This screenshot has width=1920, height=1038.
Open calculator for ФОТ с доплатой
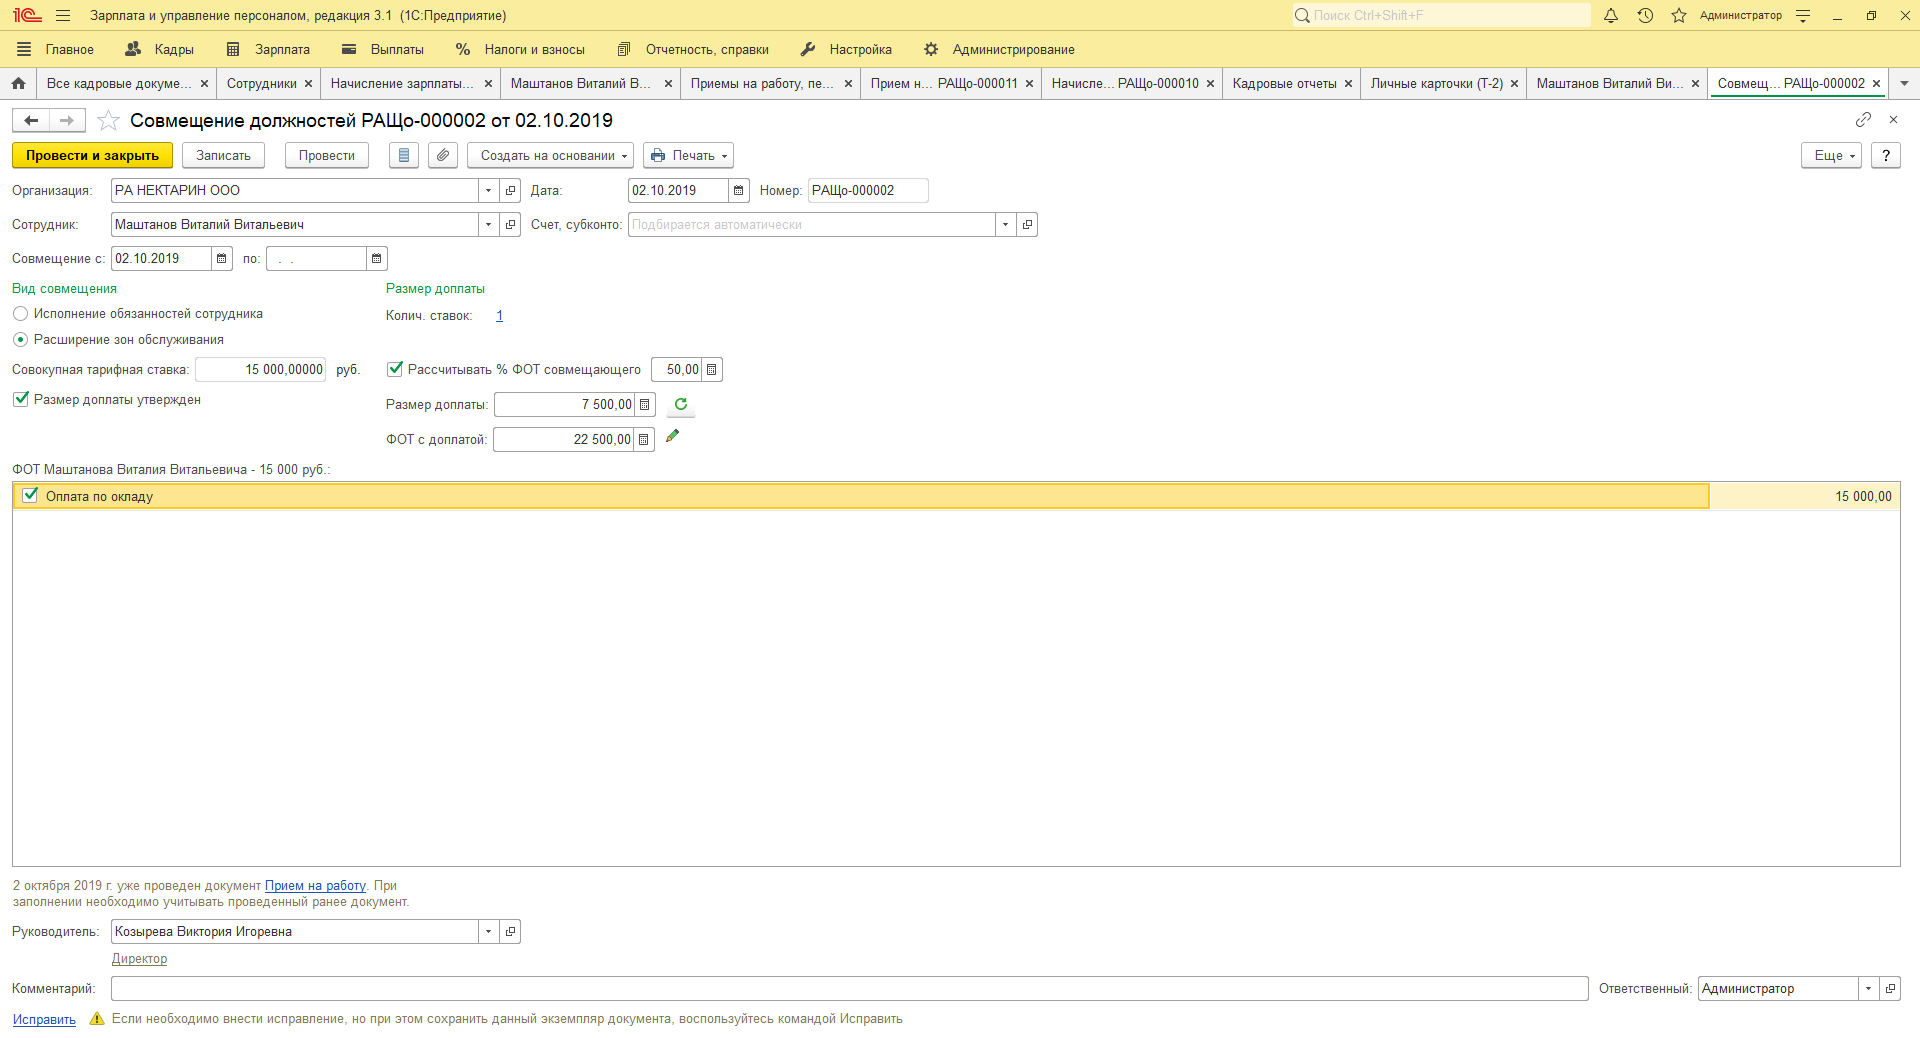point(644,439)
